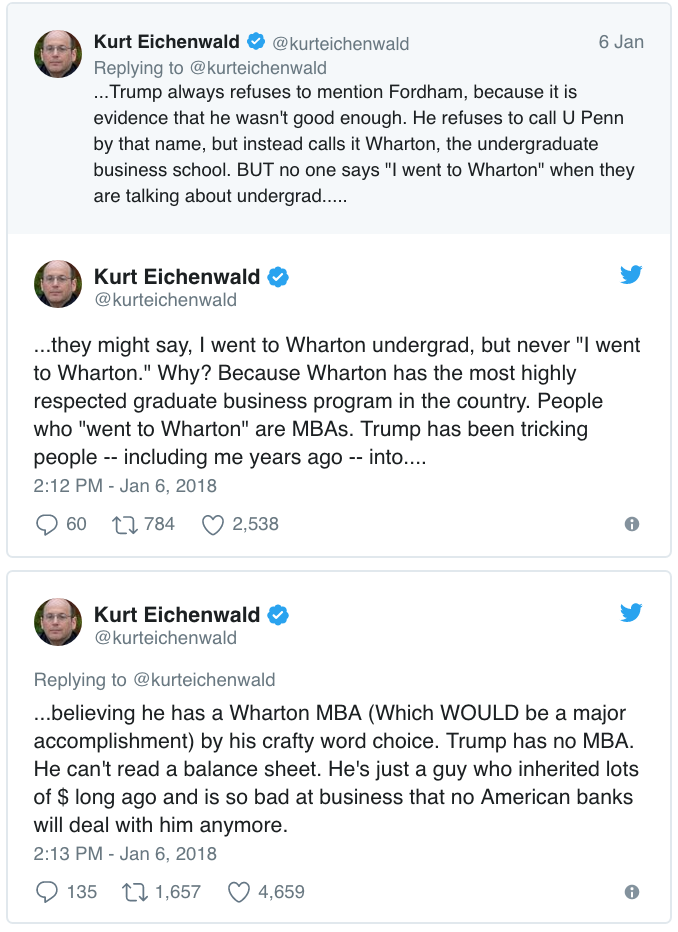Retweet the tweet with 784 retweets

pos(125,524)
